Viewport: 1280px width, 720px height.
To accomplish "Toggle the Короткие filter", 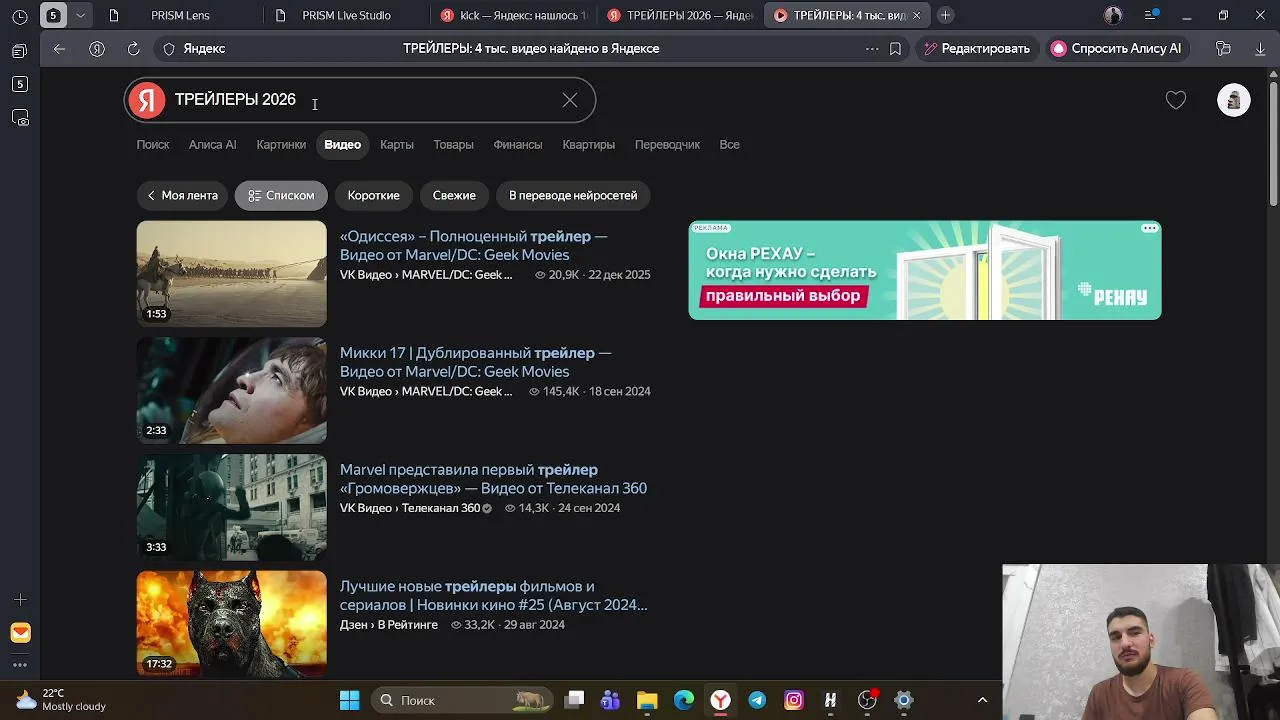I will coord(374,195).
